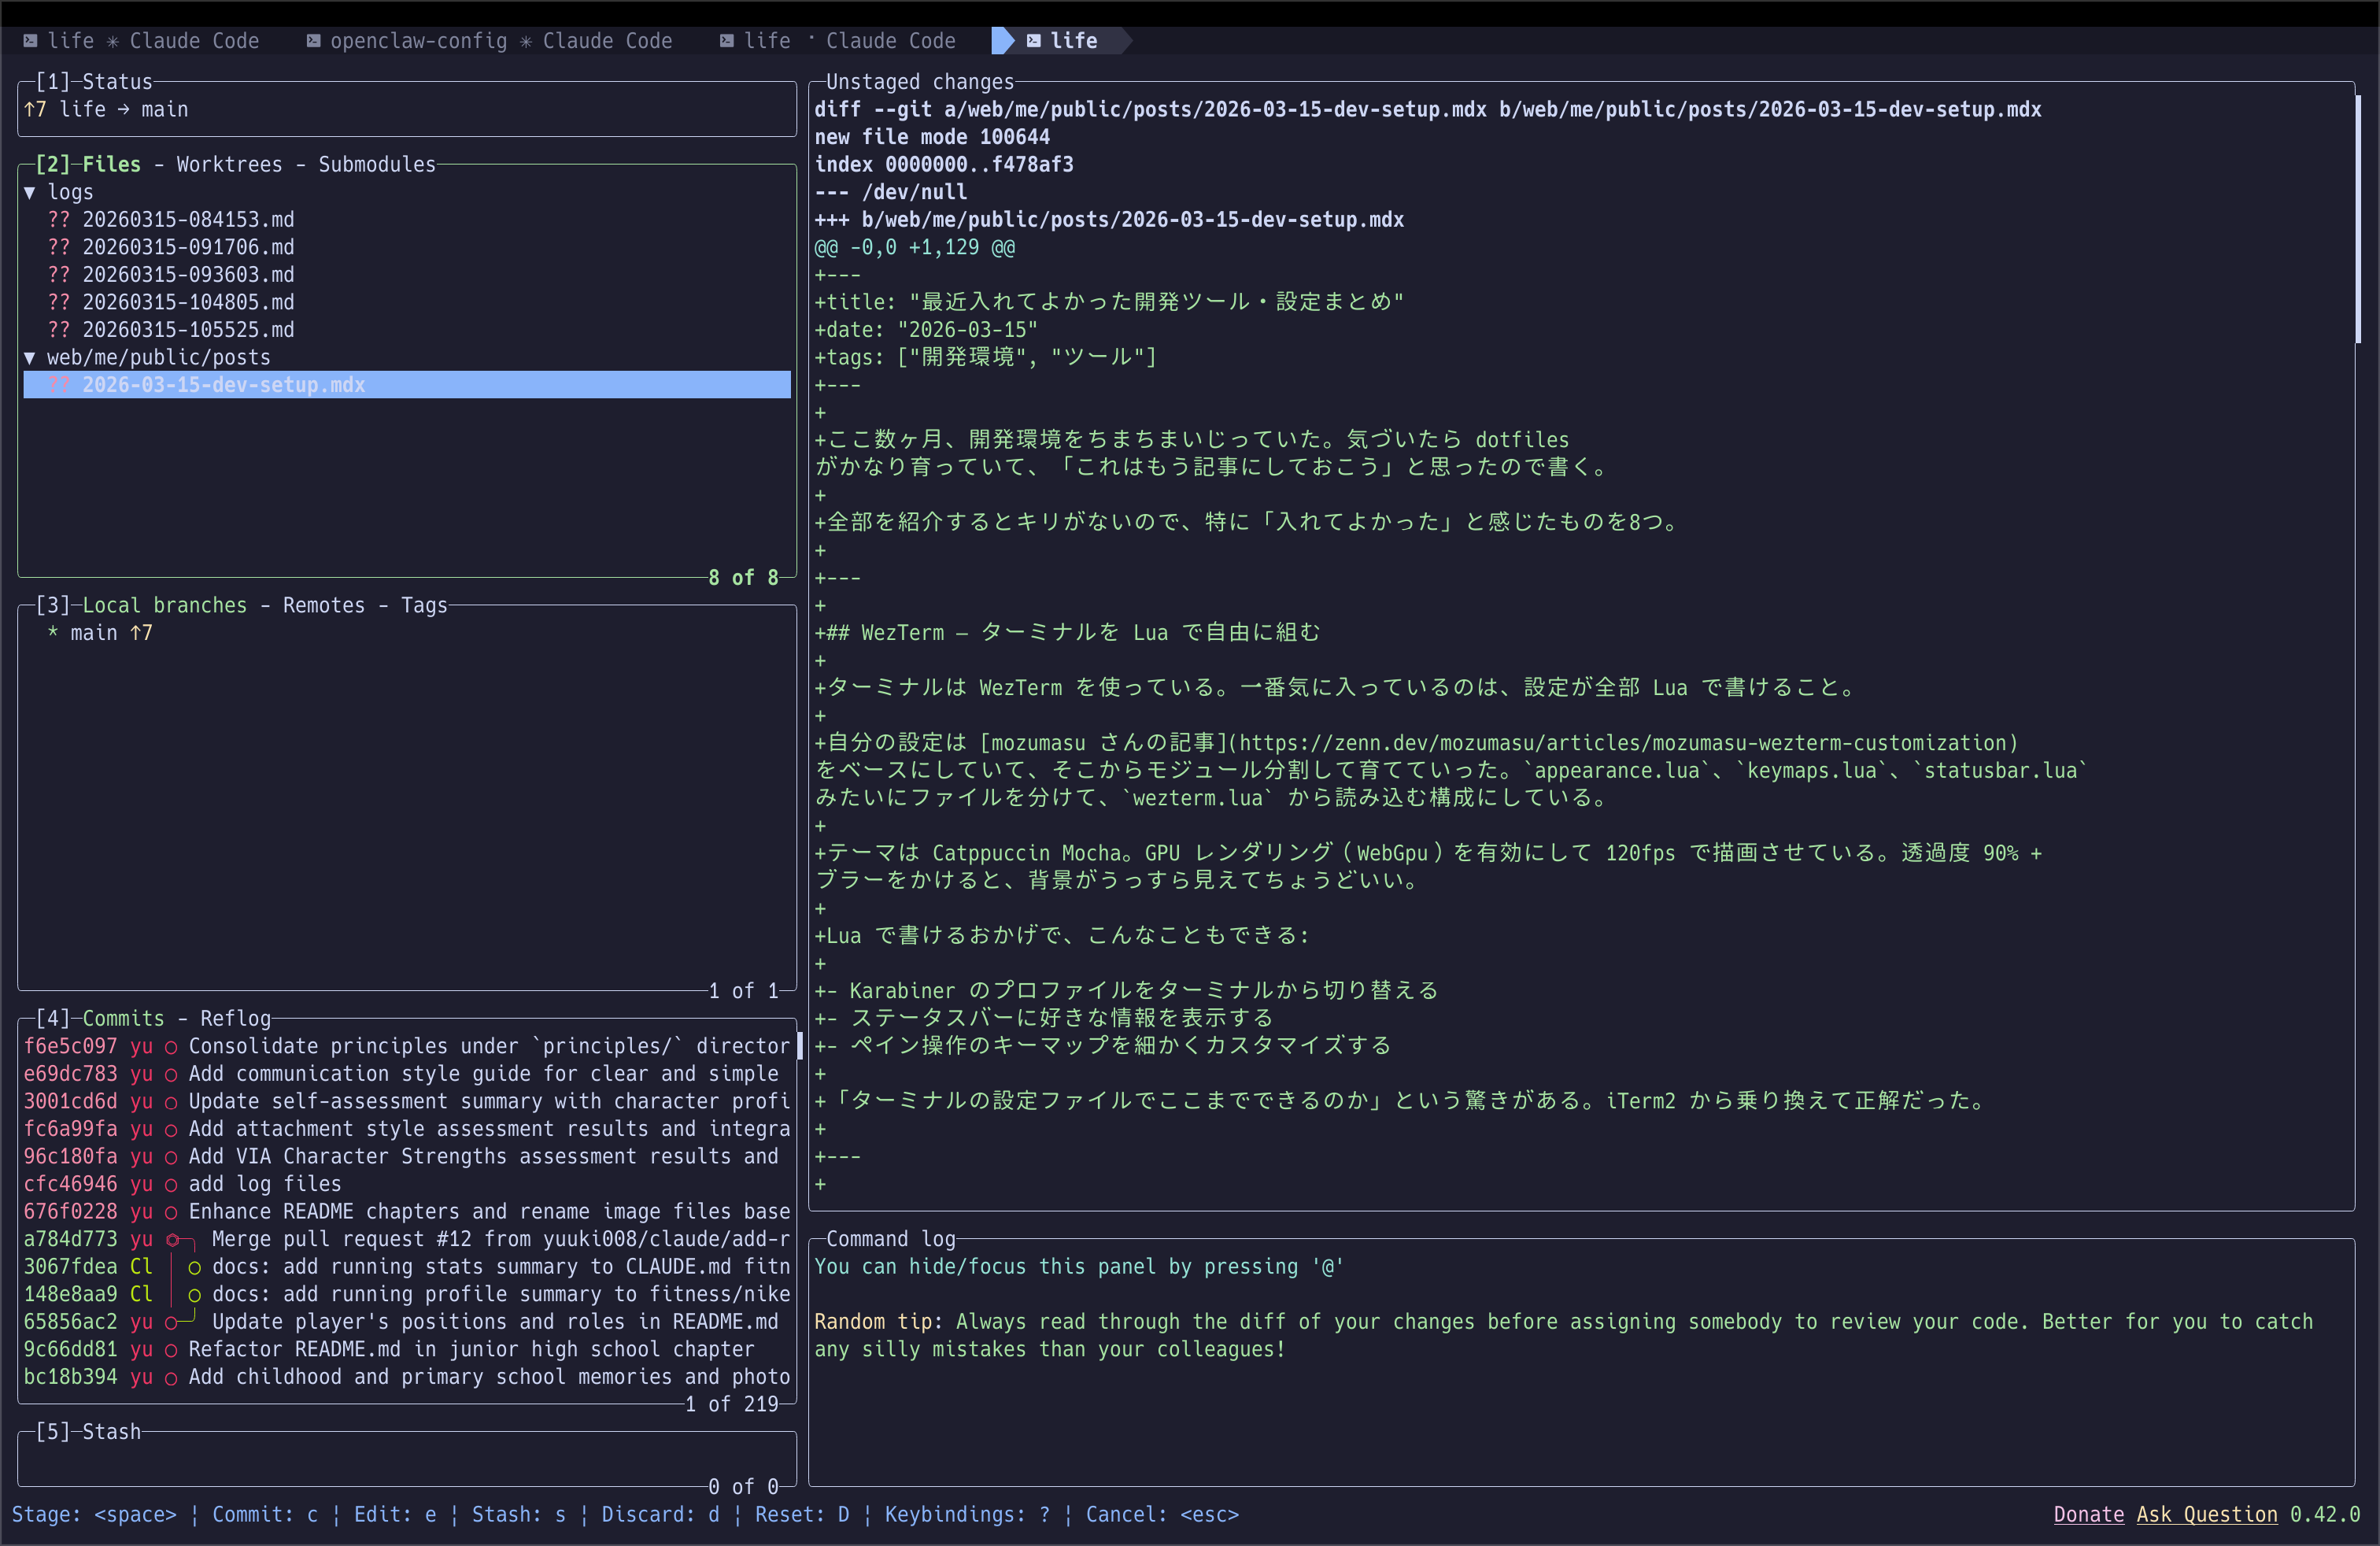Image resolution: width=2380 pixels, height=1546 pixels.
Task: Click the Donate link
Action: pyautogui.click(x=2089, y=1514)
